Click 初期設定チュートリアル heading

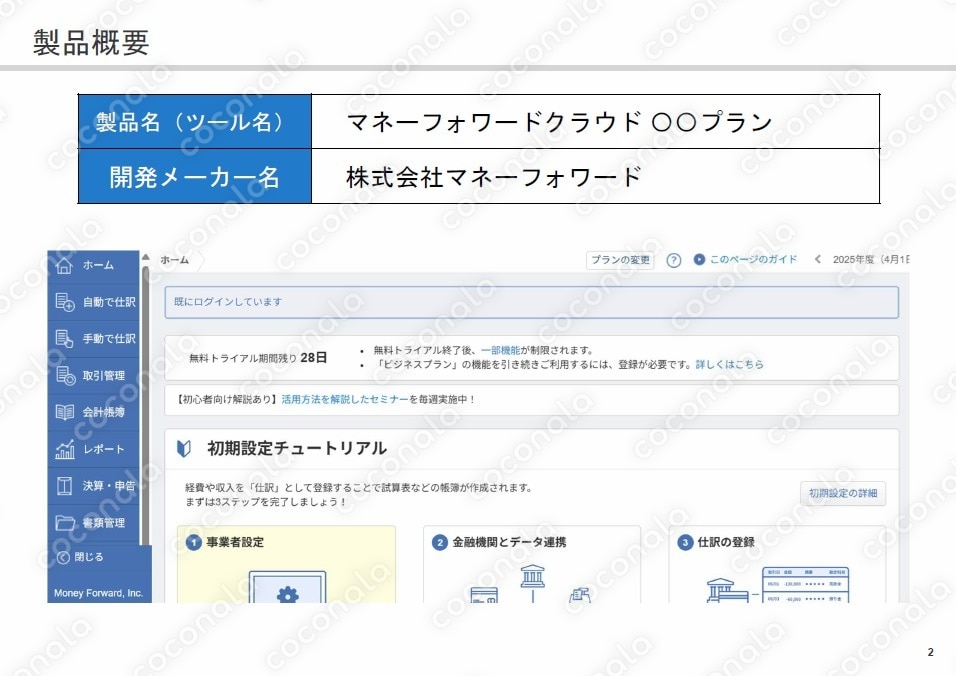coord(296,449)
